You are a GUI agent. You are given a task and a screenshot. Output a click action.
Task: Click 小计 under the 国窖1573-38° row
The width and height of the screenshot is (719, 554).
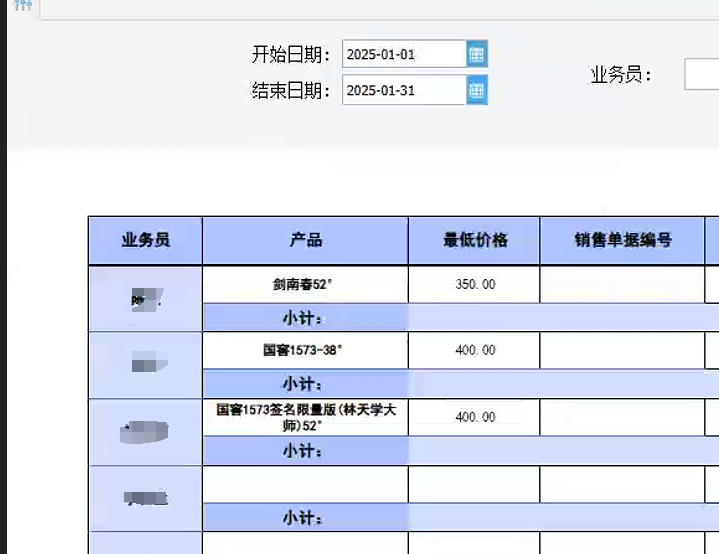(303, 384)
